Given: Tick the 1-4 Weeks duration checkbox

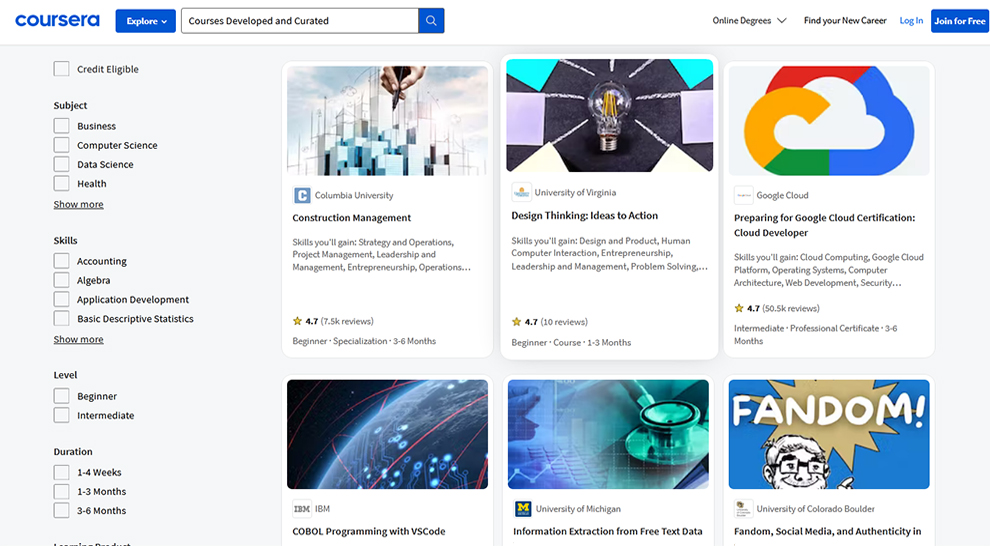Looking at the screenshot, I should [x=61, y=472].
